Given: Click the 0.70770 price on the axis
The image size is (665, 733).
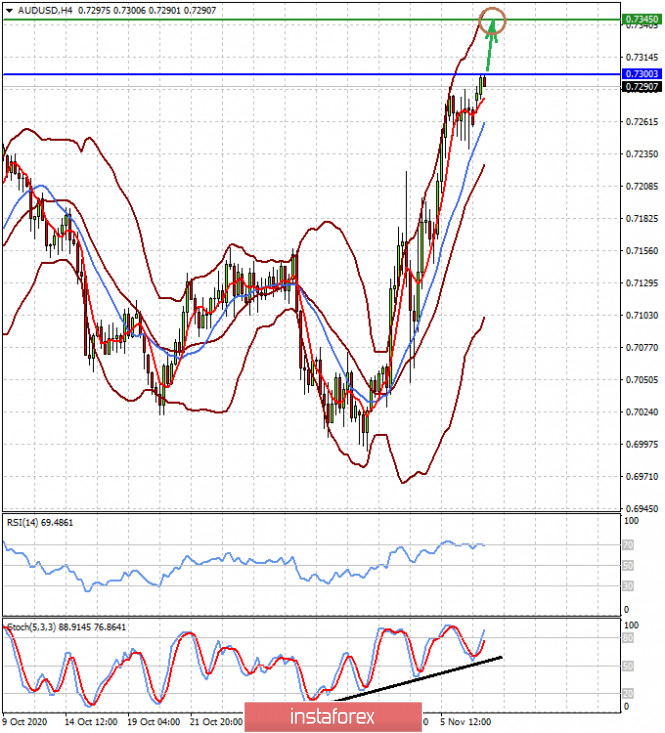Looking at the screenshot, I should (x=642, y=348).
